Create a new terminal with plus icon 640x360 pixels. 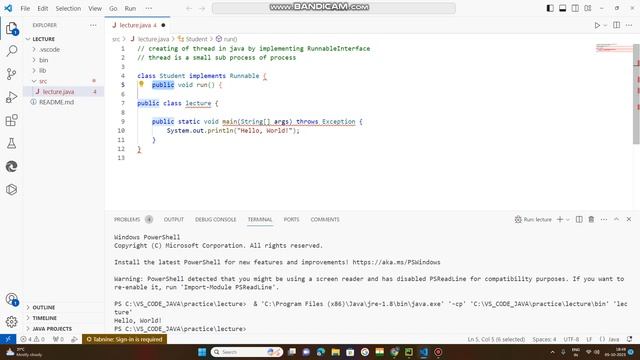560,219
